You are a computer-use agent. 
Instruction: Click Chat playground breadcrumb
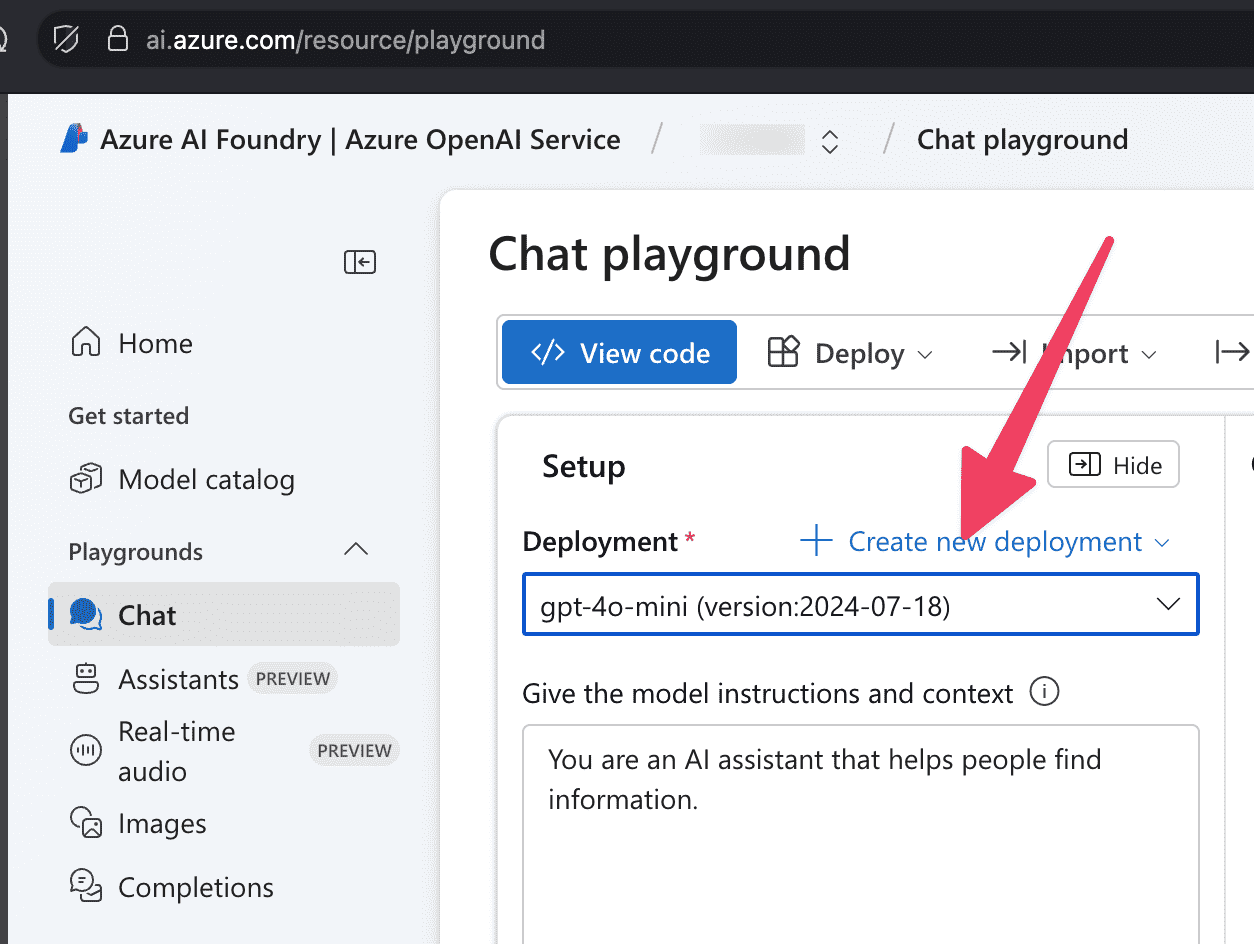(x=1022, y=140)
